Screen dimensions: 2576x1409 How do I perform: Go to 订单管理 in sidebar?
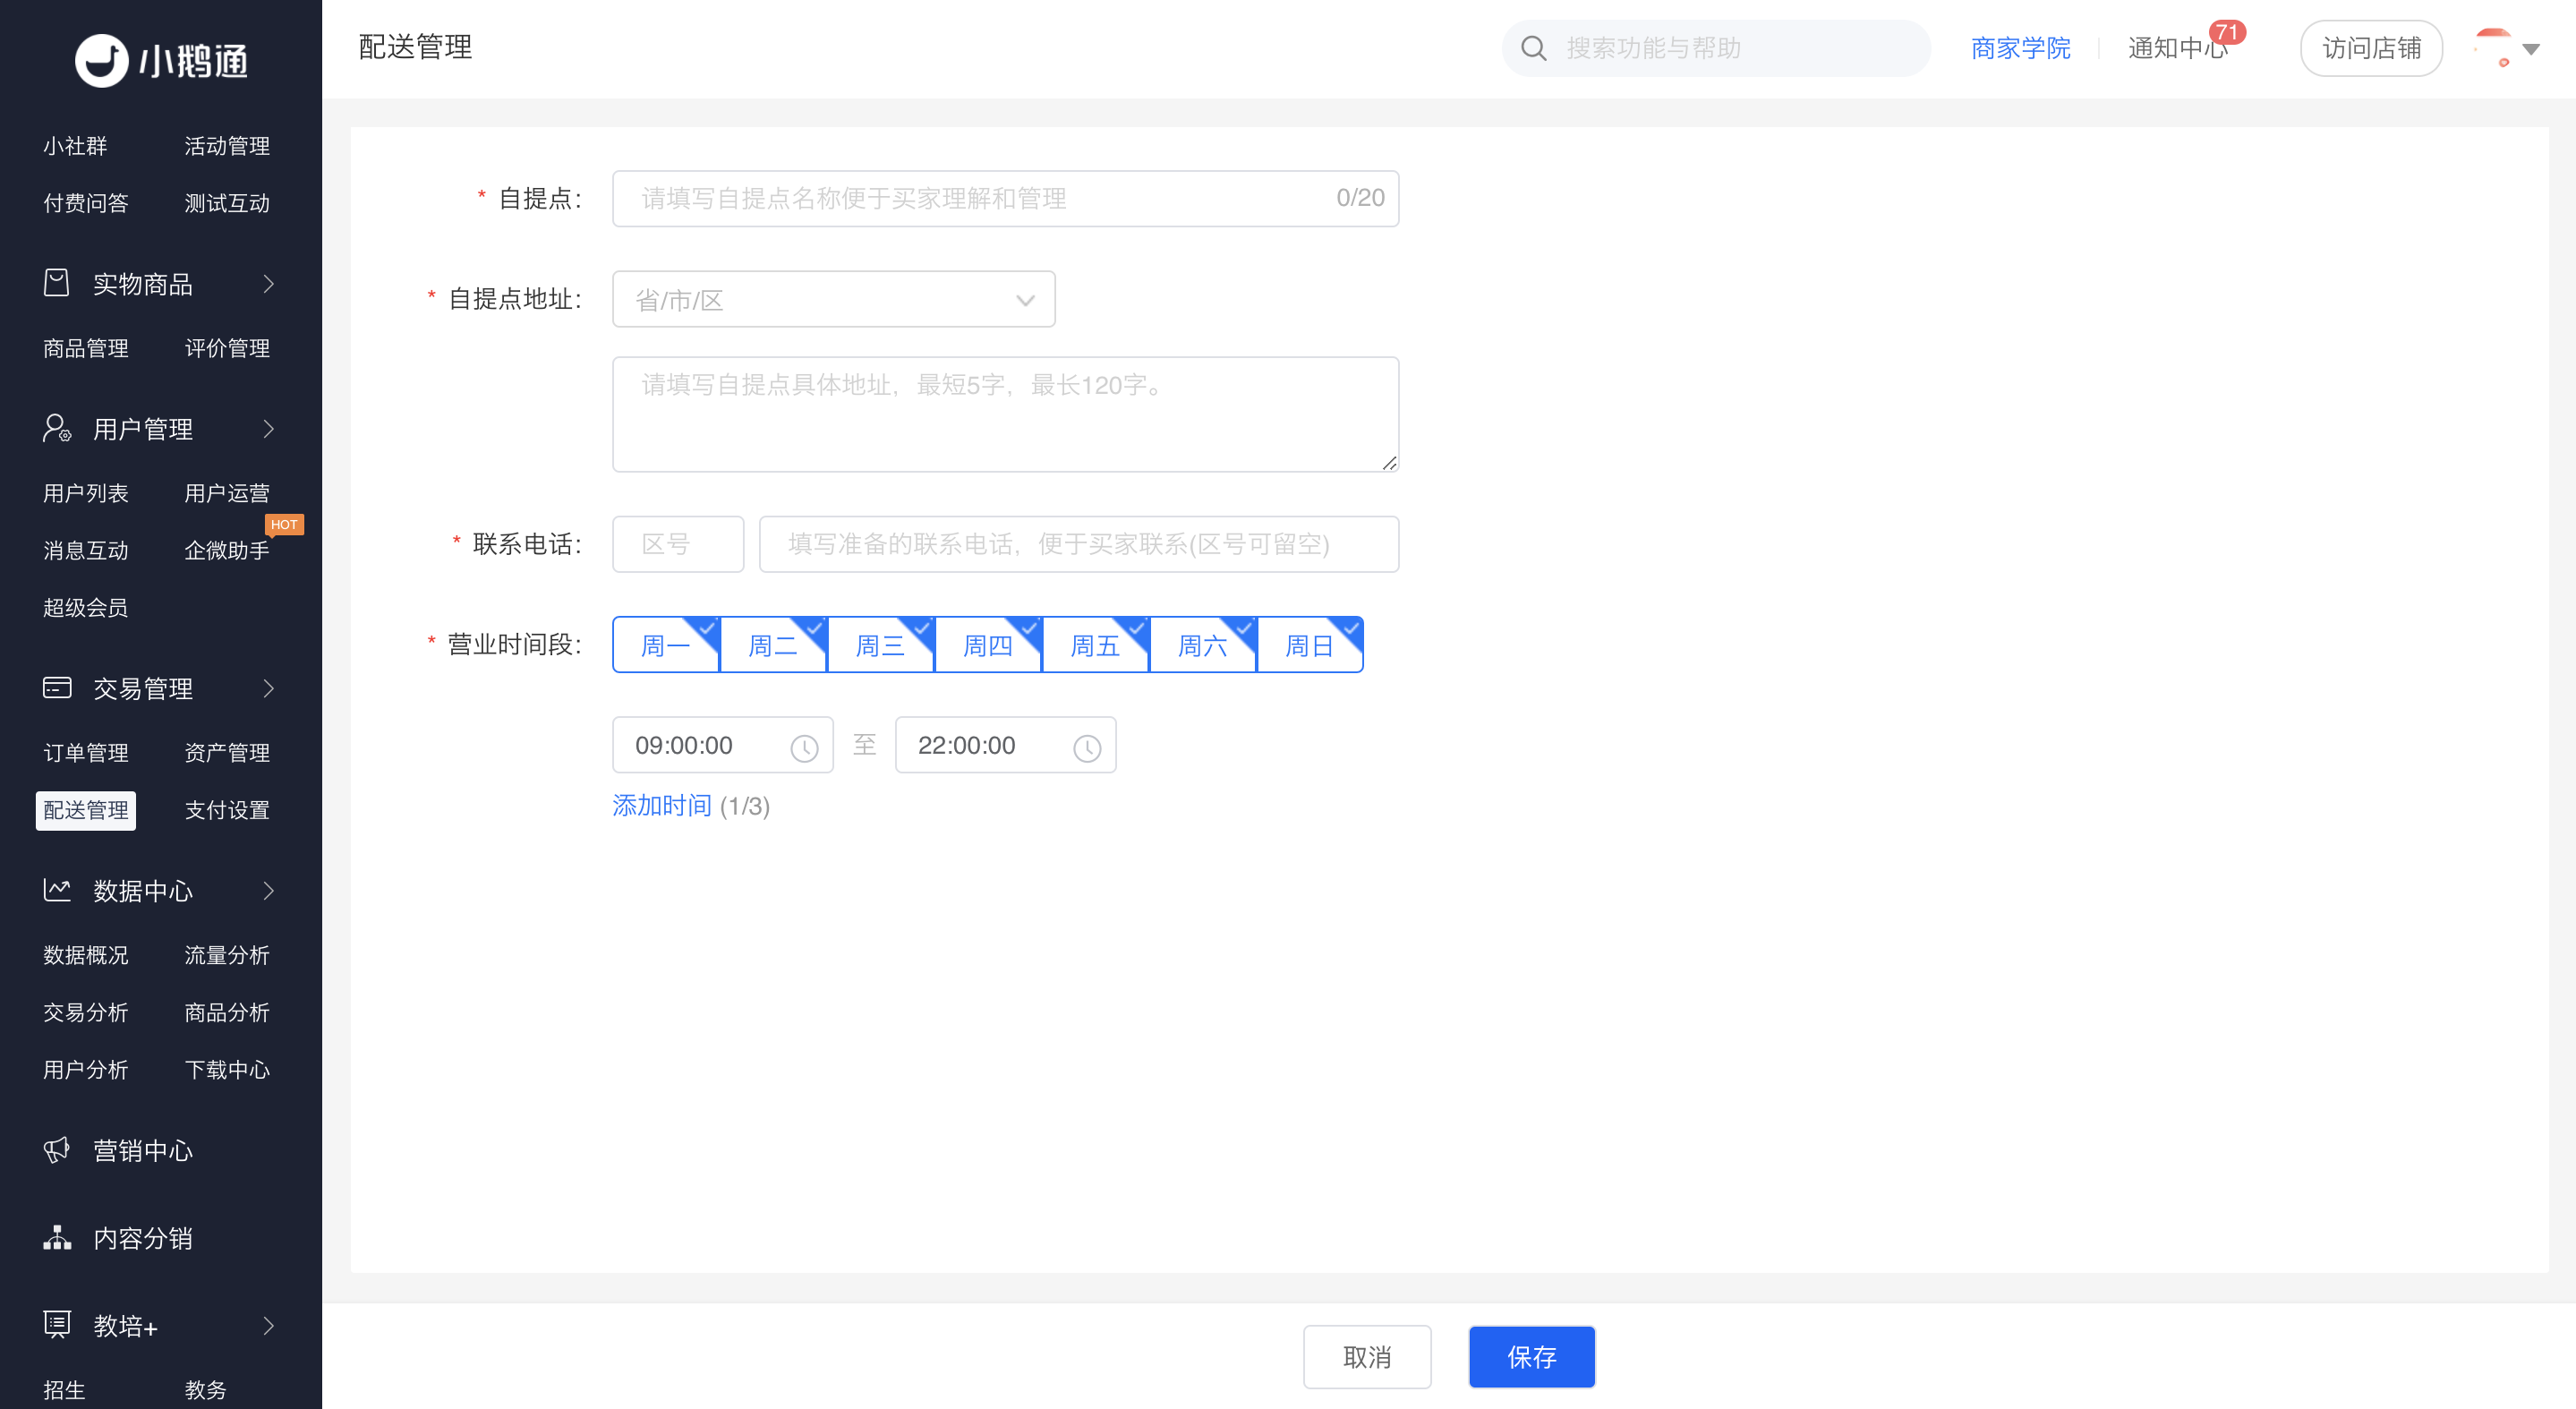(x=86, y=753)
